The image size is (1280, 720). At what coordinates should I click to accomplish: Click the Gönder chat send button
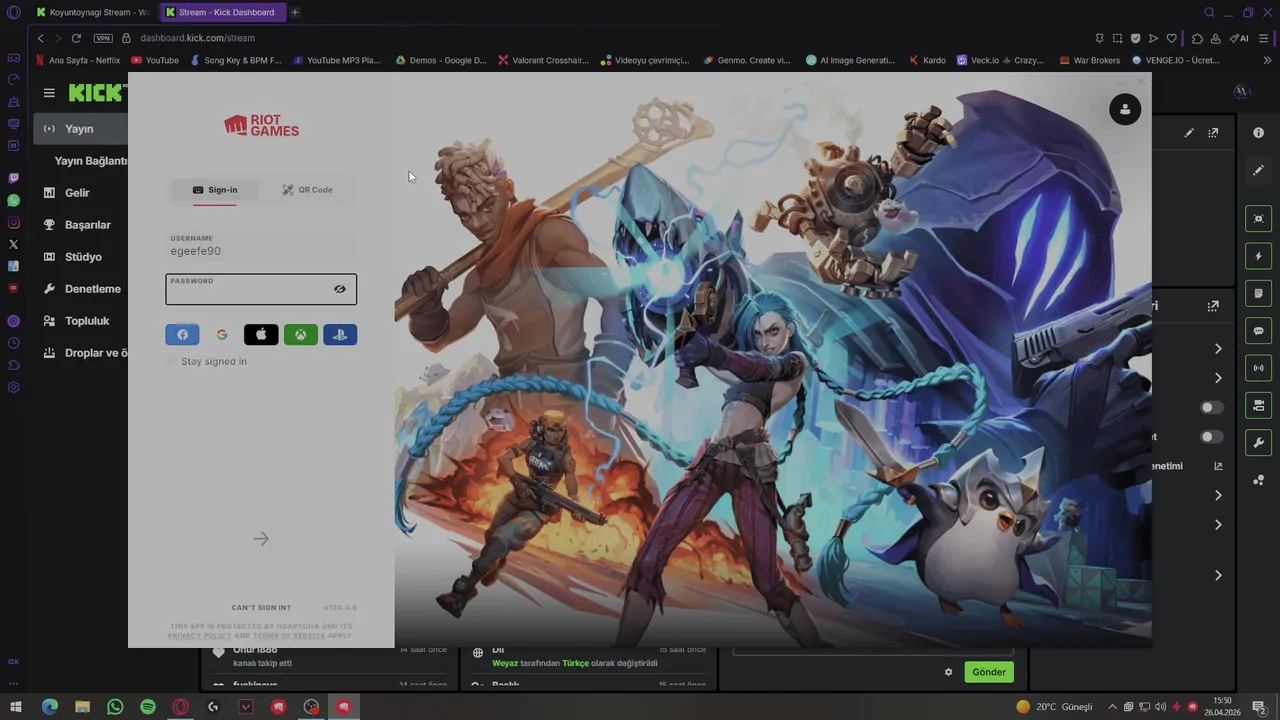click(989, 672)
